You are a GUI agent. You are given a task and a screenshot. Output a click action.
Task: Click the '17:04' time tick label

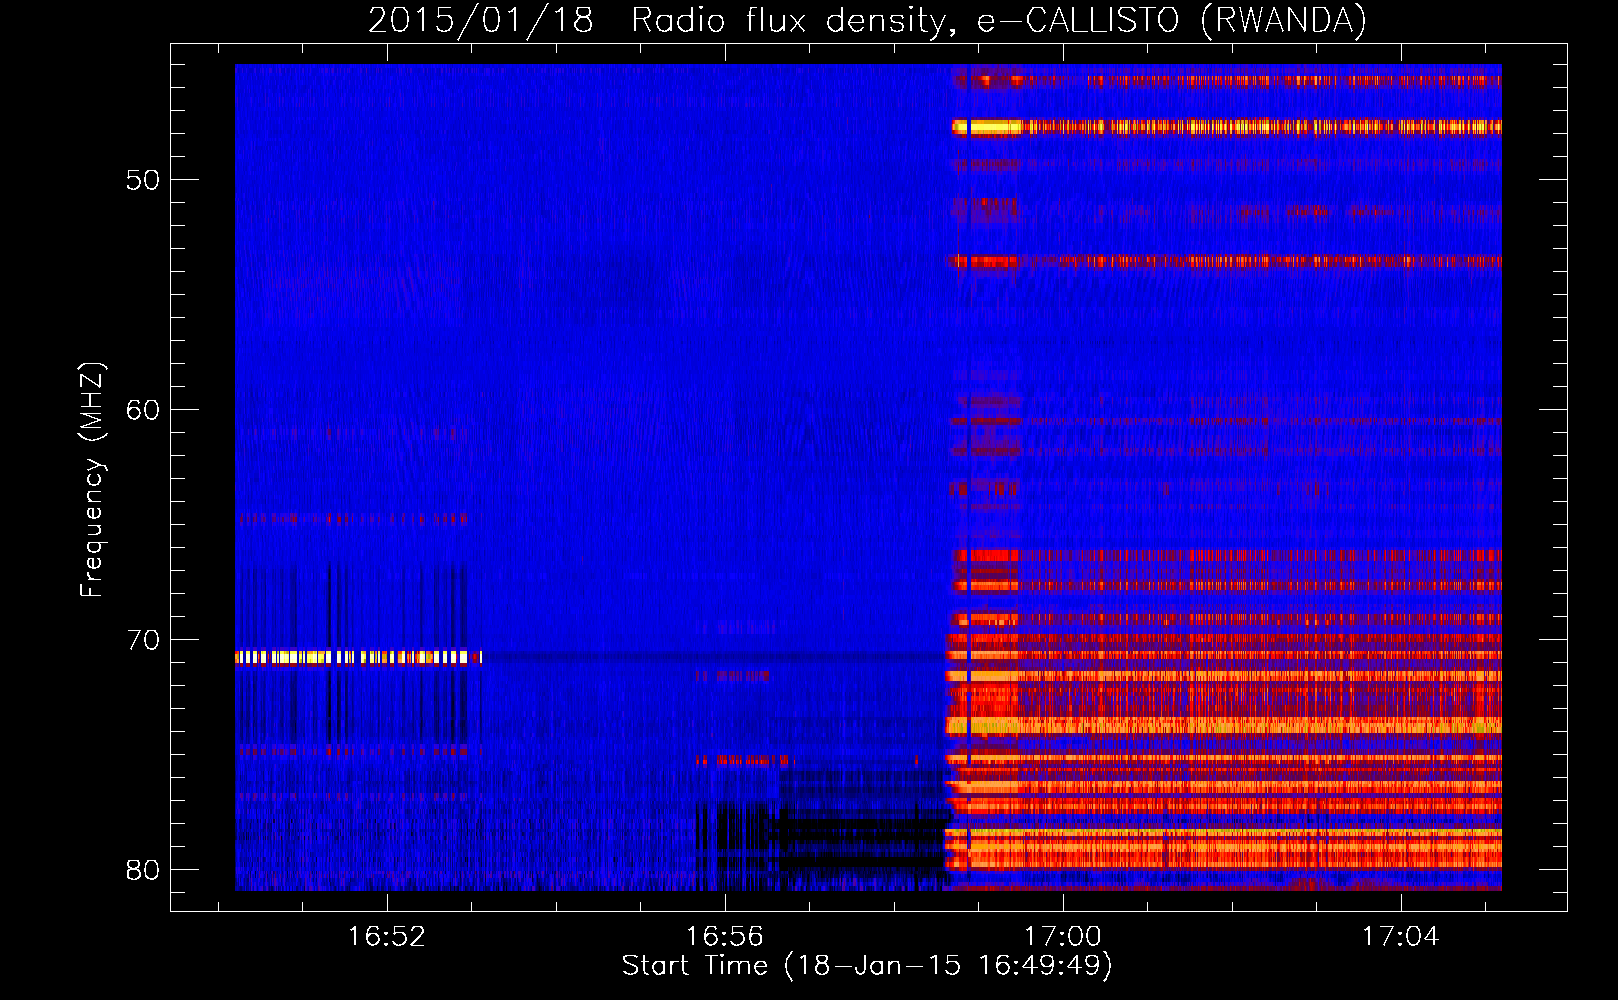(x=1401, y=936)
